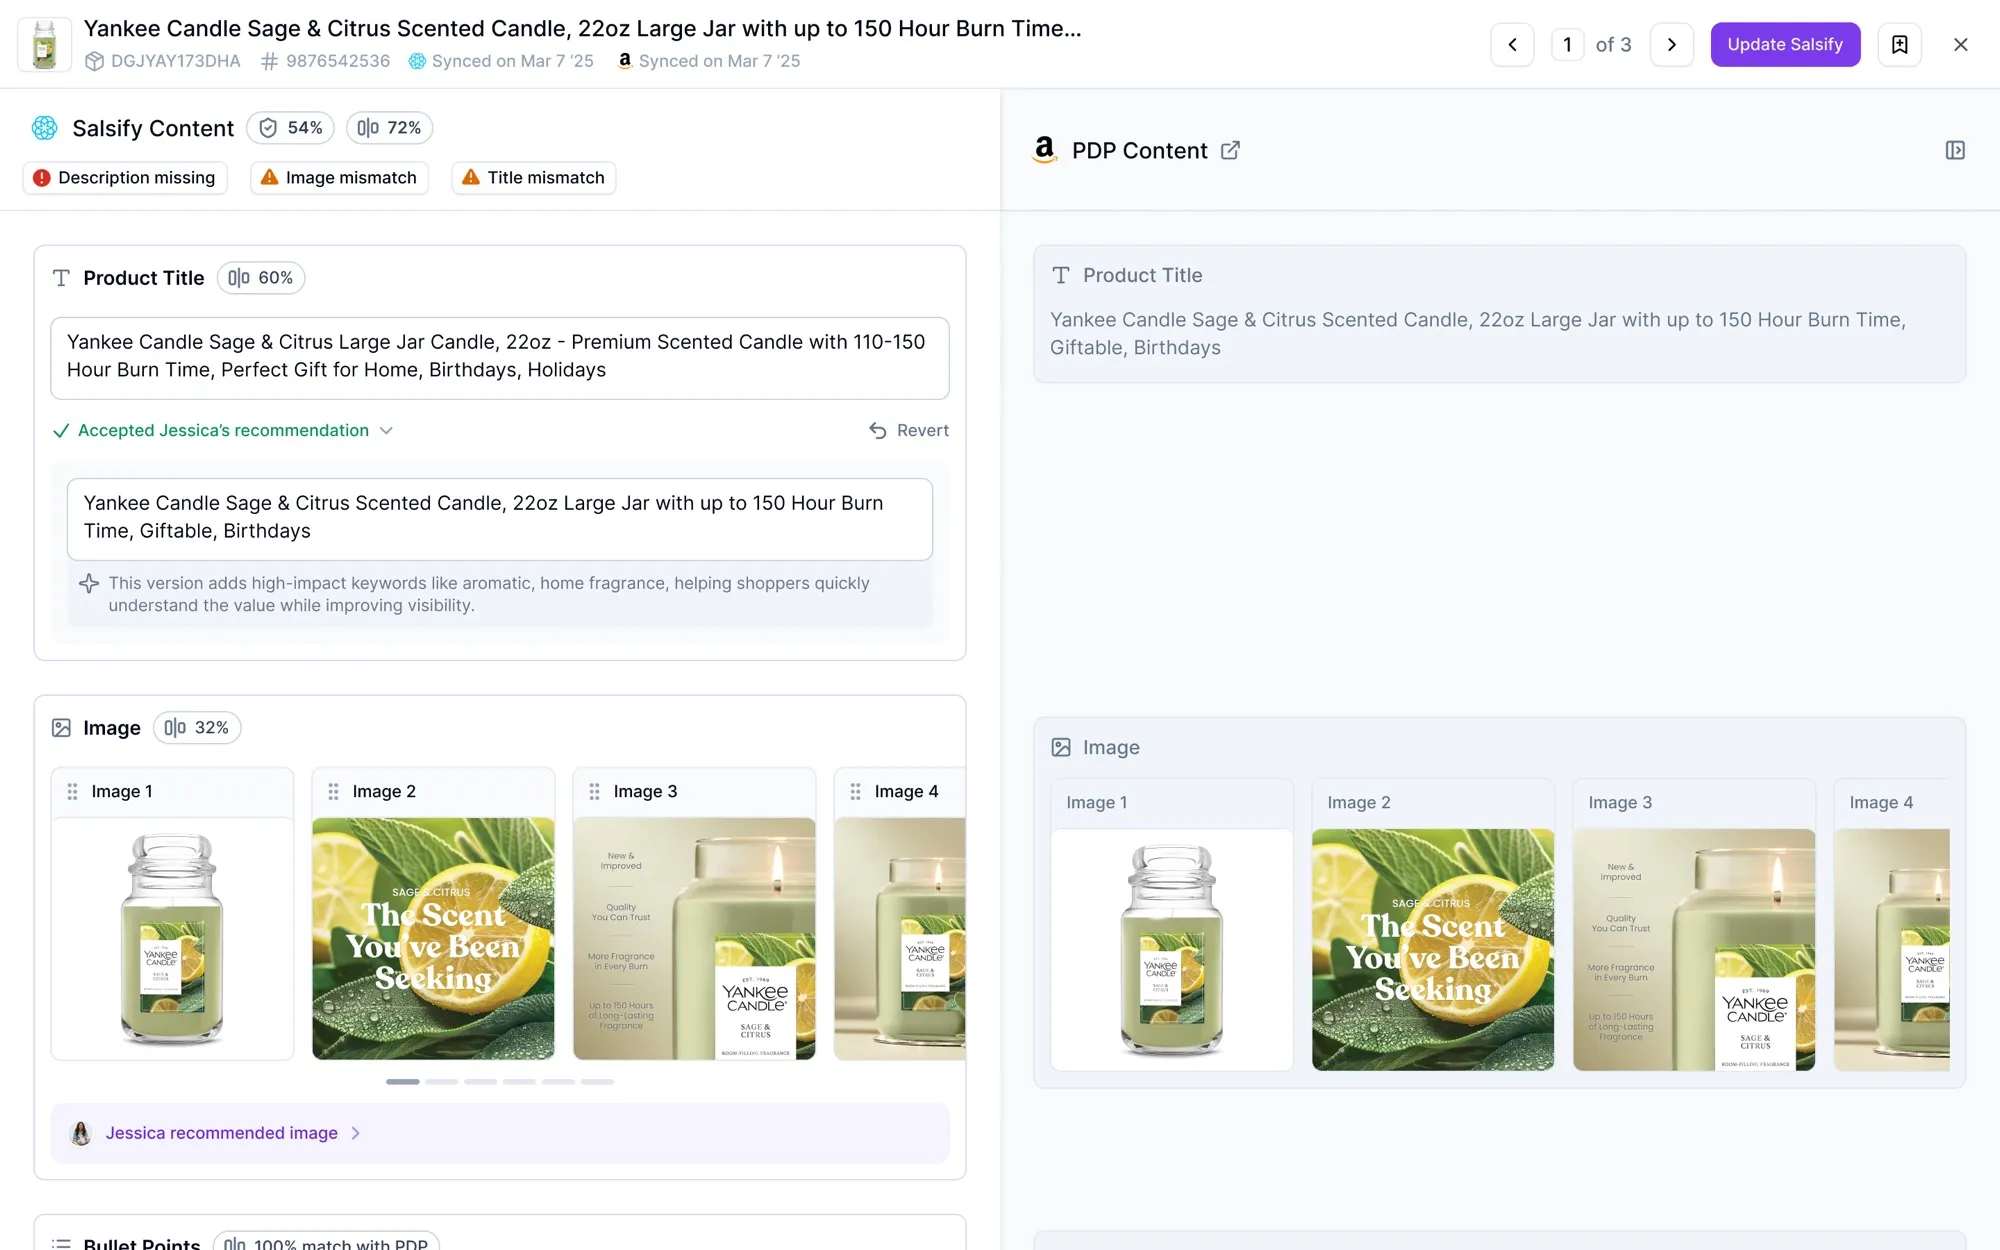
Task: Click the Amazon logo beside PDP Content
Action: (1044, 150)
